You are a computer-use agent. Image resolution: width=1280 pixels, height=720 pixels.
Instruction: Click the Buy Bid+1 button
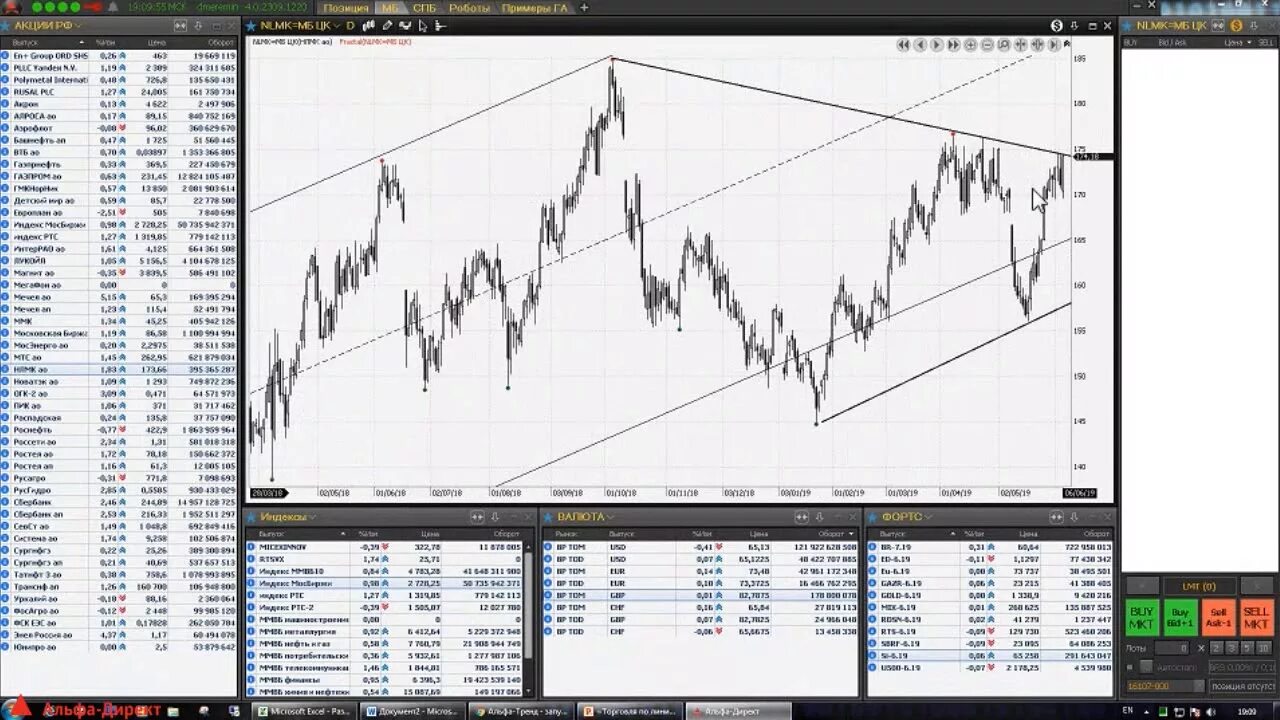[x=1181, y=617]
